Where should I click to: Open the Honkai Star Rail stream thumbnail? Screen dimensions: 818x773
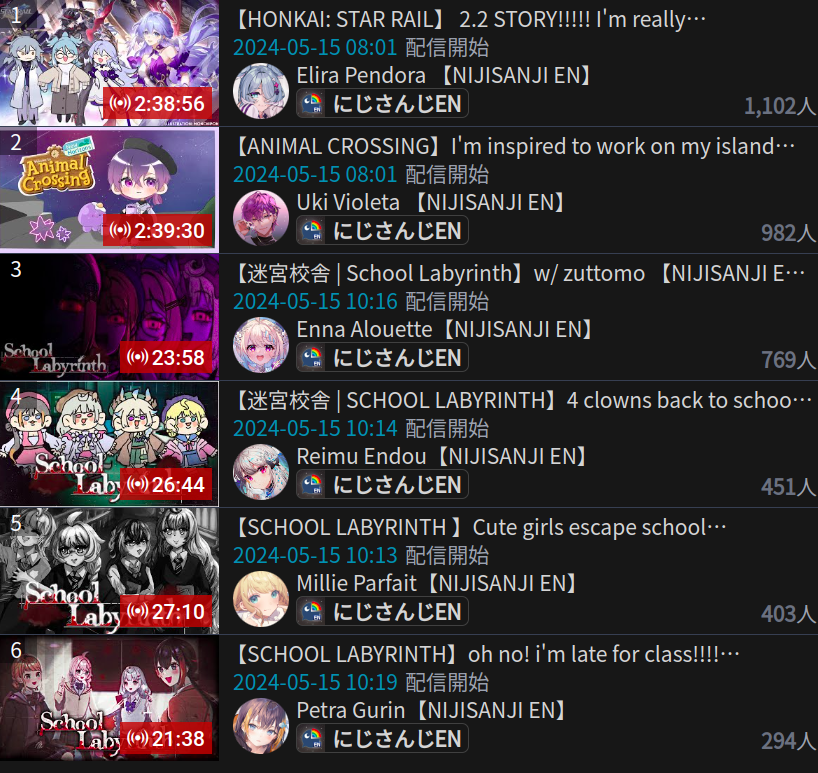tap(110, 63)
